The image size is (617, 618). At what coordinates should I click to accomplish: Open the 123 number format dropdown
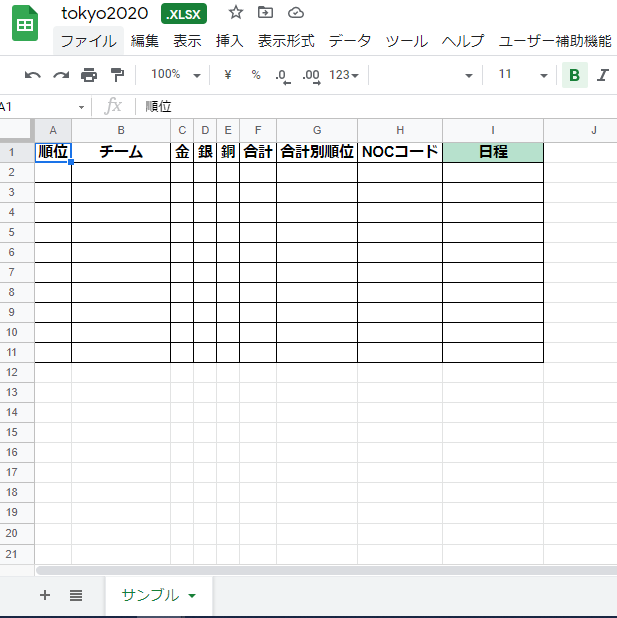coord(344,74)
